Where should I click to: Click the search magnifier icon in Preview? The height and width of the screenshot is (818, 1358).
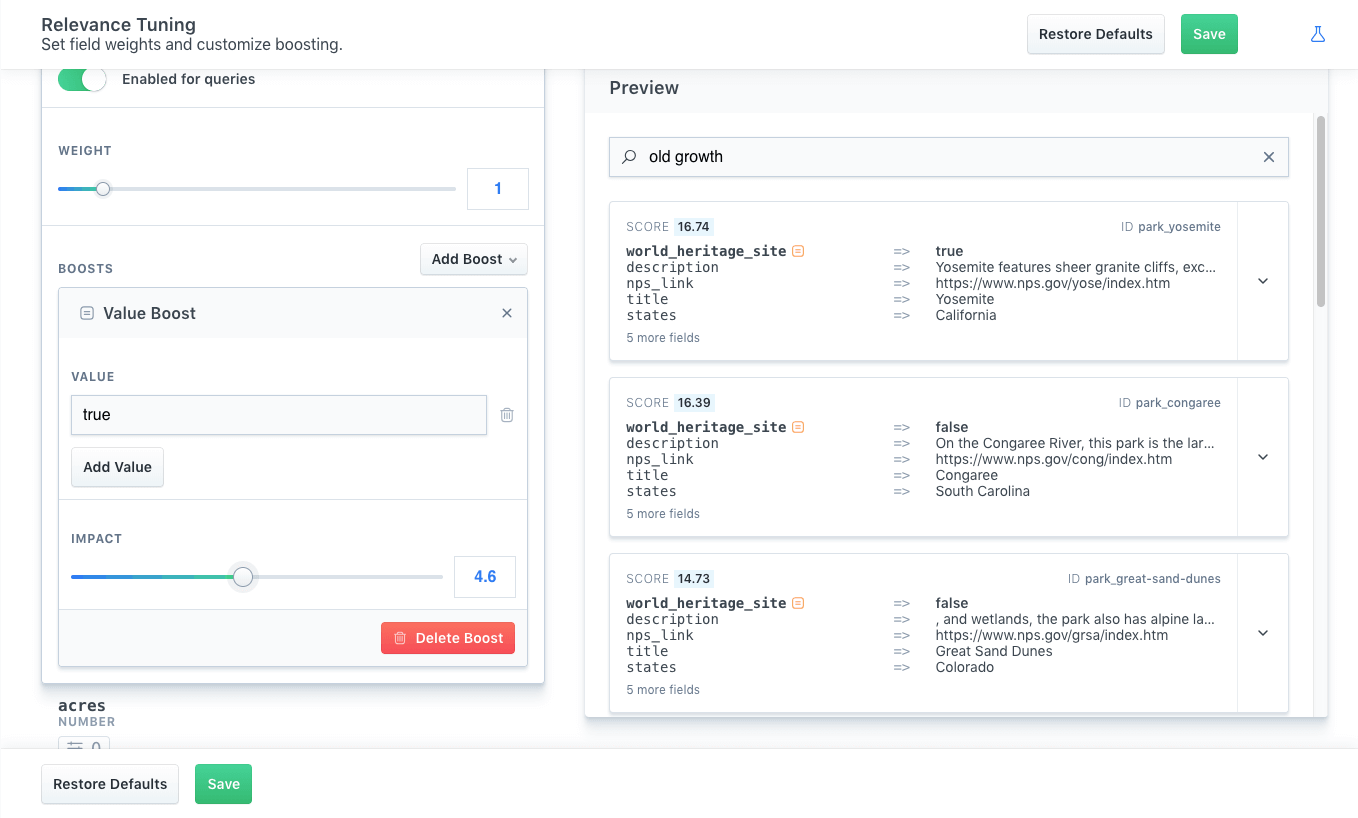pos(629,157)
